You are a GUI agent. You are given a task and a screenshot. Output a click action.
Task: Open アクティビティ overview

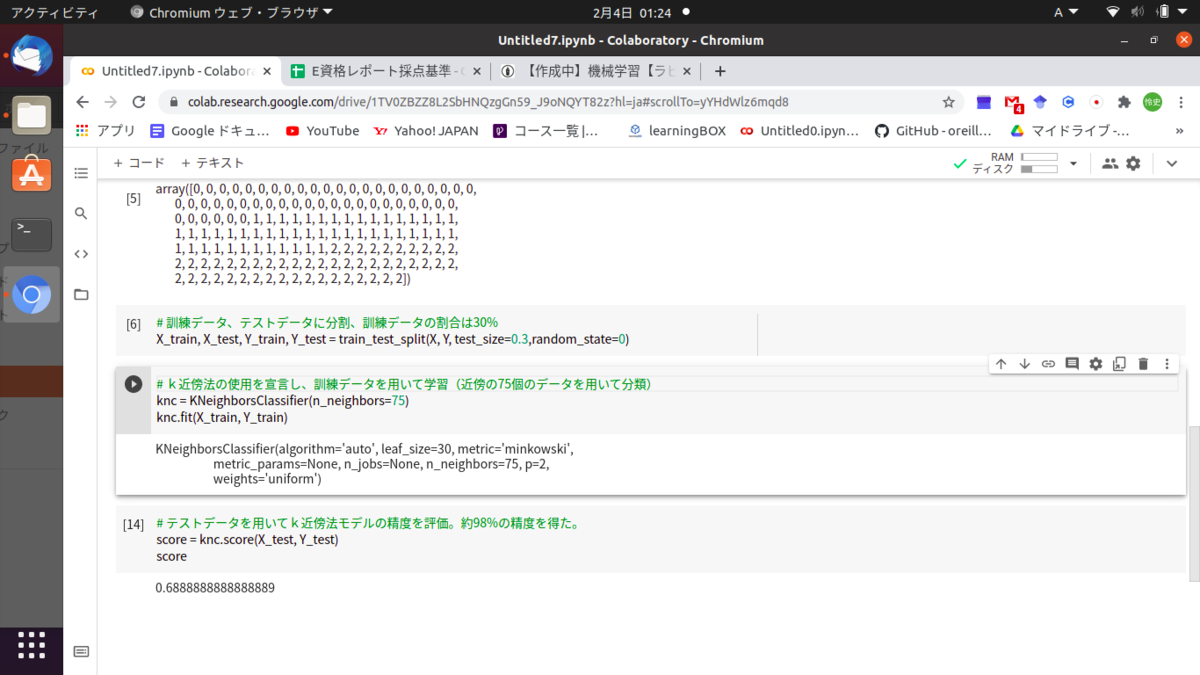click(53, 13)
